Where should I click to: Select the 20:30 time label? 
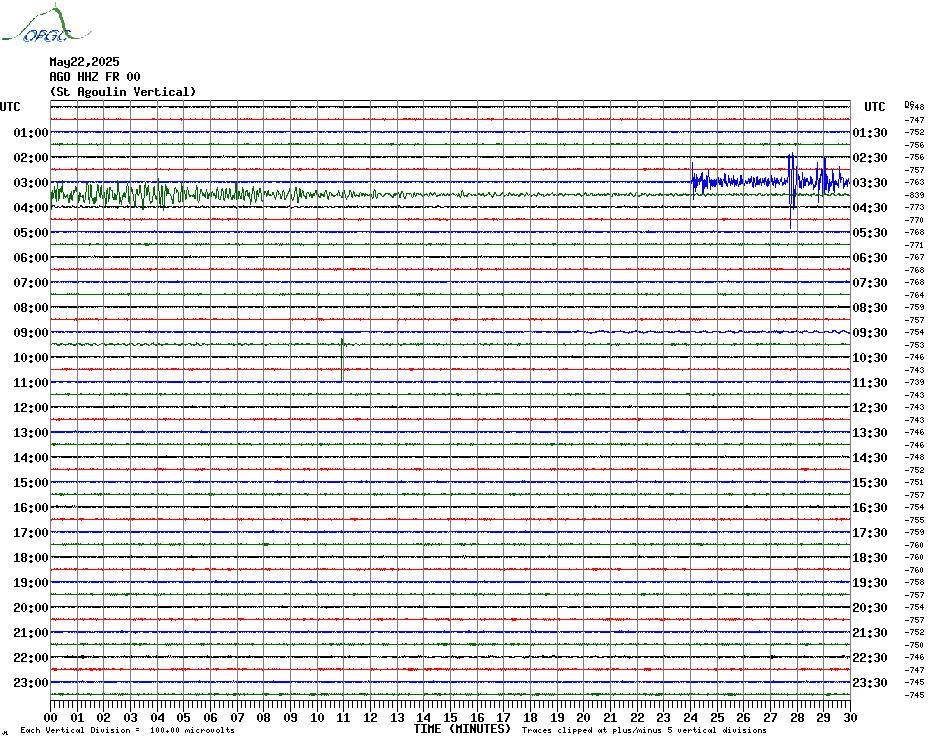click(x=870, y=608)
